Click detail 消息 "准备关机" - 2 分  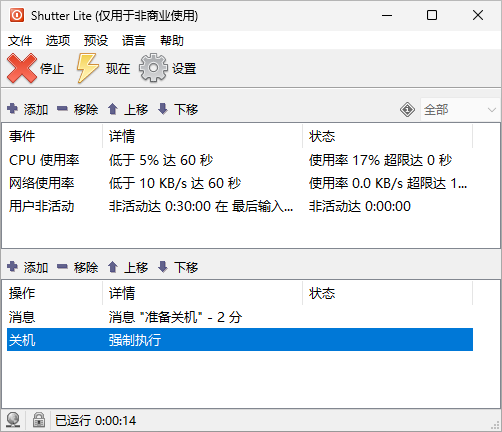coord(175,317)
